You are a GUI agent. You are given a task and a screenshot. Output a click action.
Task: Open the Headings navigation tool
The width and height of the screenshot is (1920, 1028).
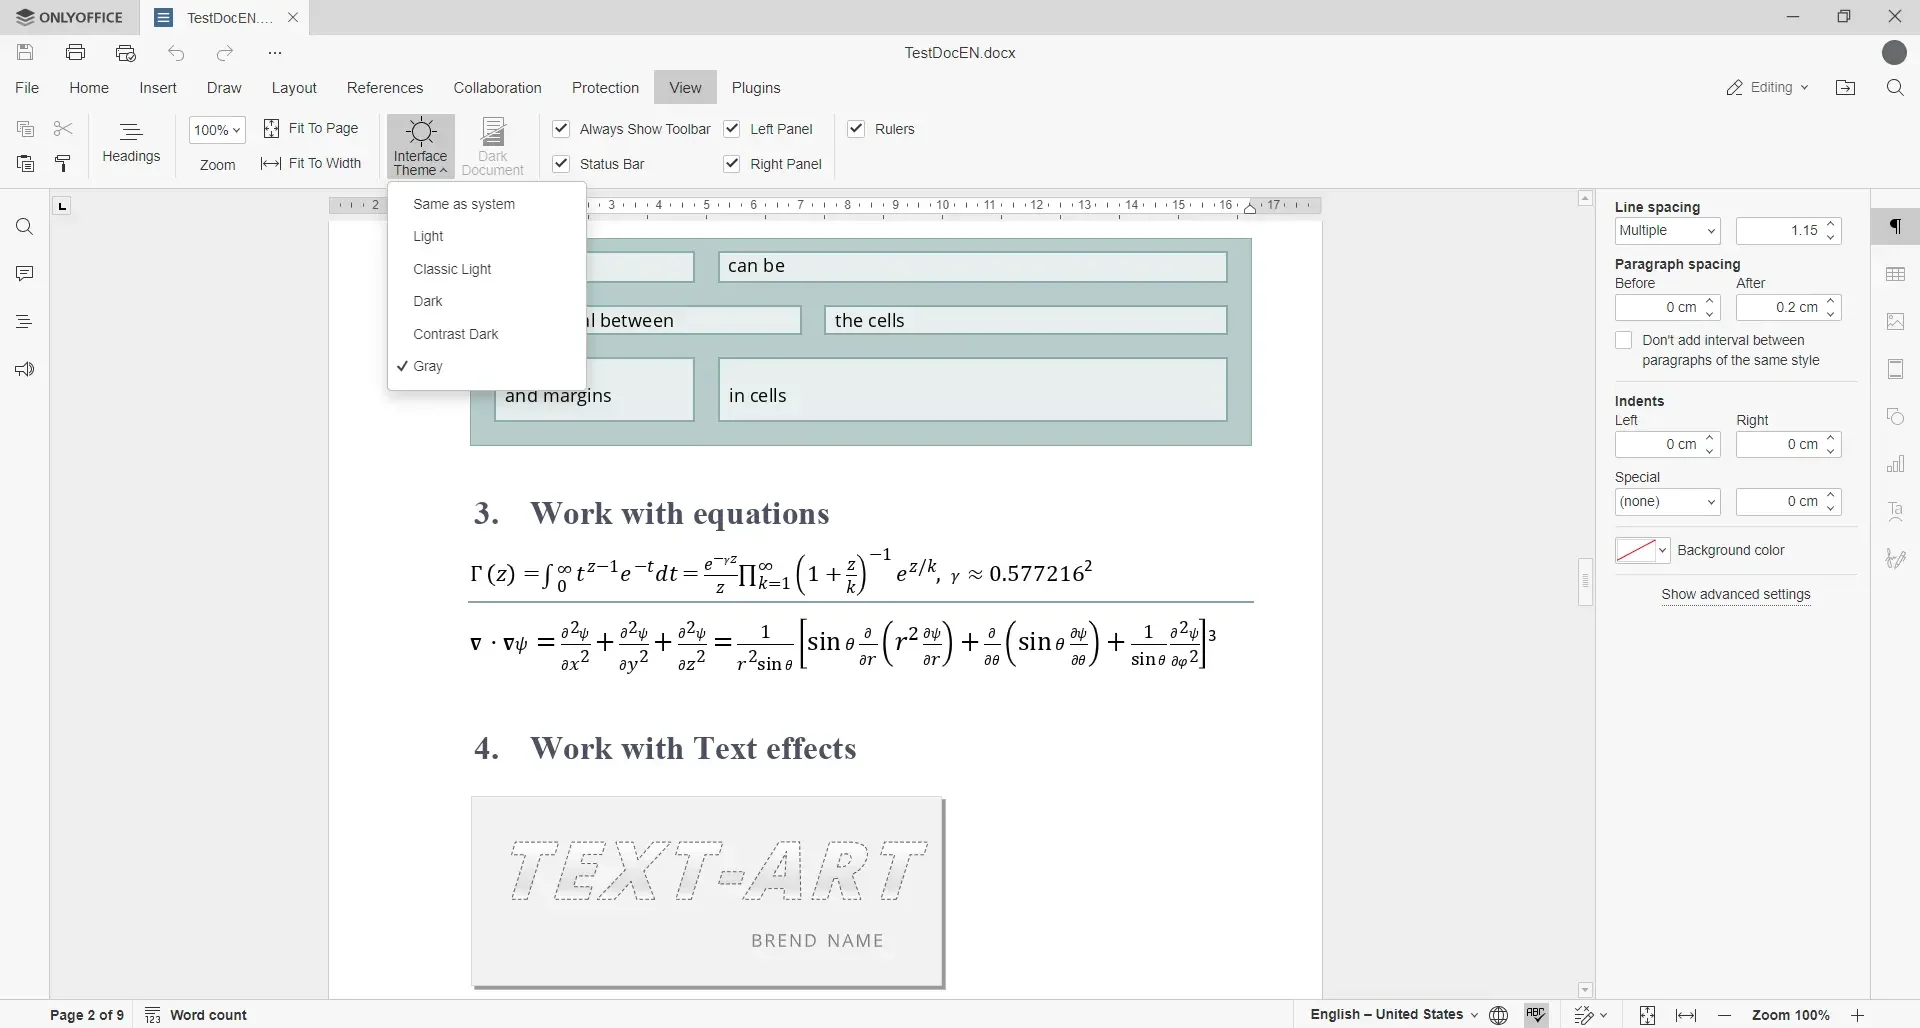[131, 143]
